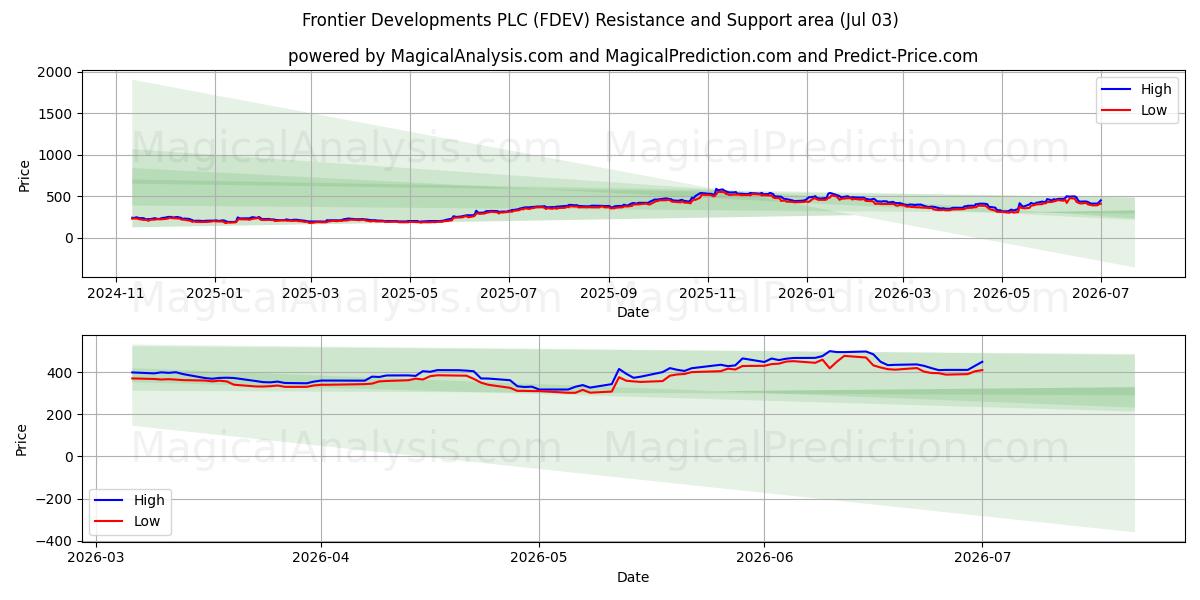Click the top chart x-axis tick 2025-03
The image size is (1200, 600).
tap(310, 293)
